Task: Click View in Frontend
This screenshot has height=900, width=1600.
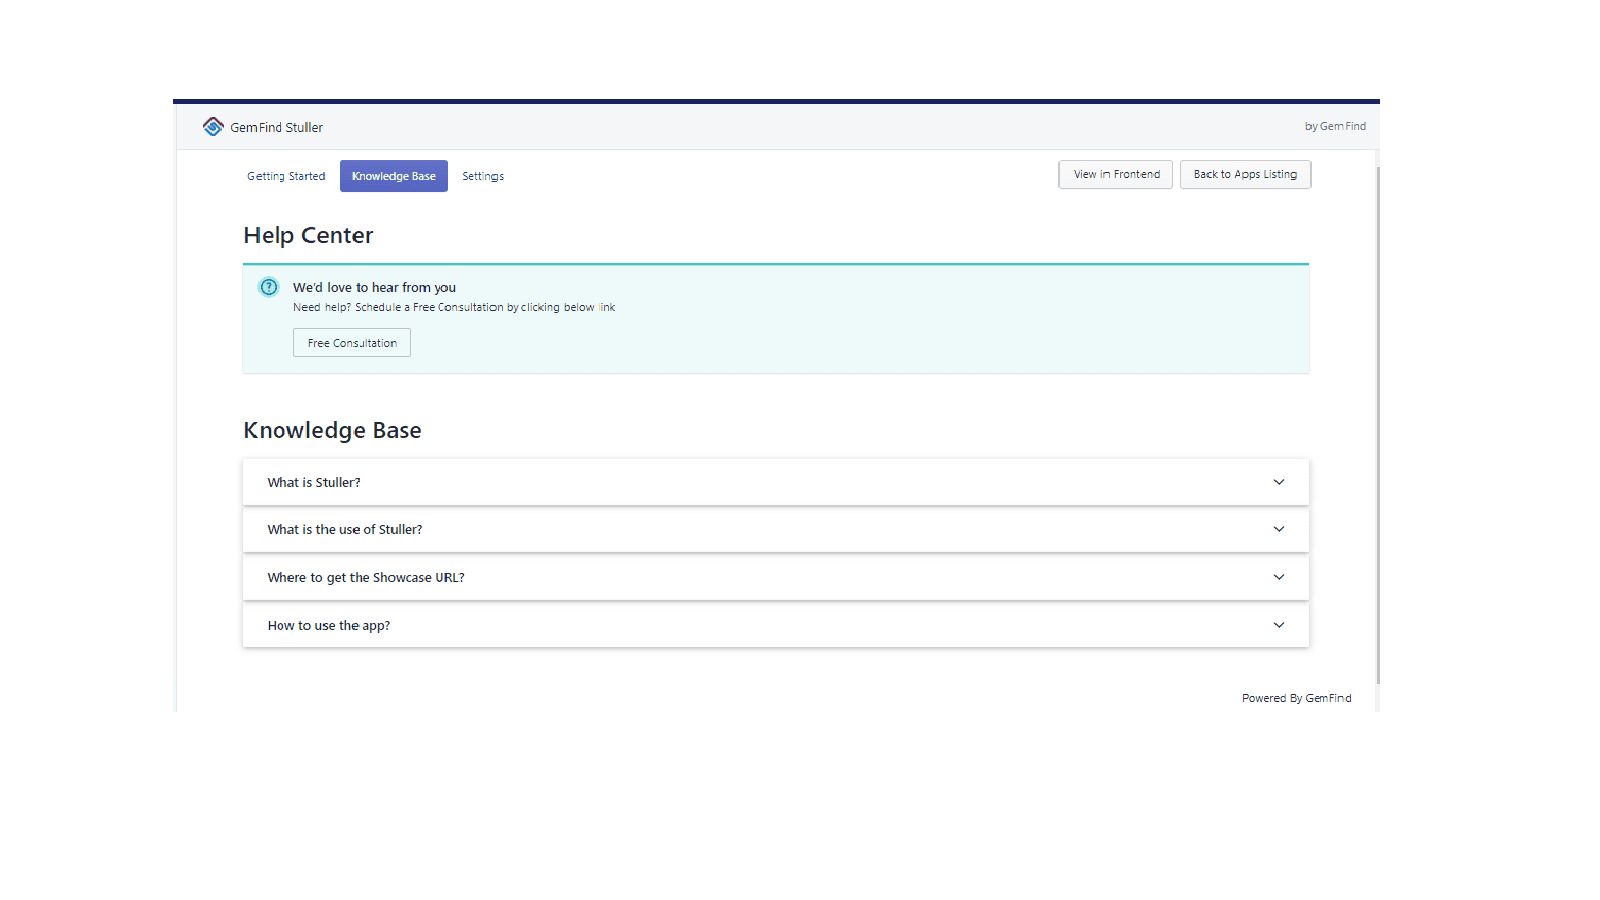Action: point(1114,174)
